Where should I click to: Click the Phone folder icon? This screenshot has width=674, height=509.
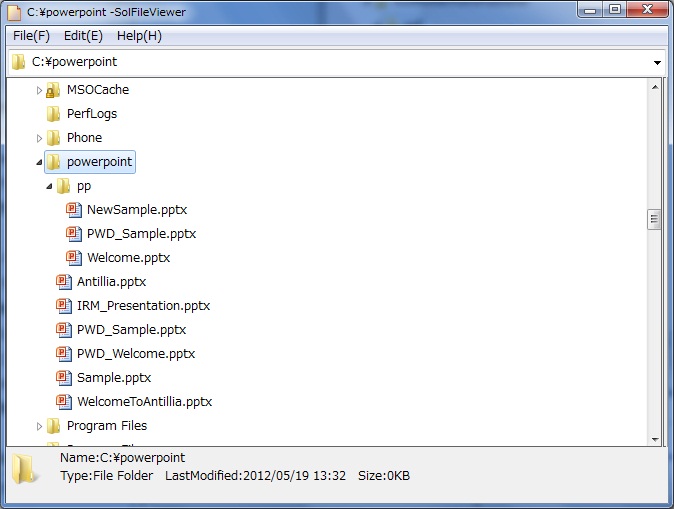pos(53,138)
